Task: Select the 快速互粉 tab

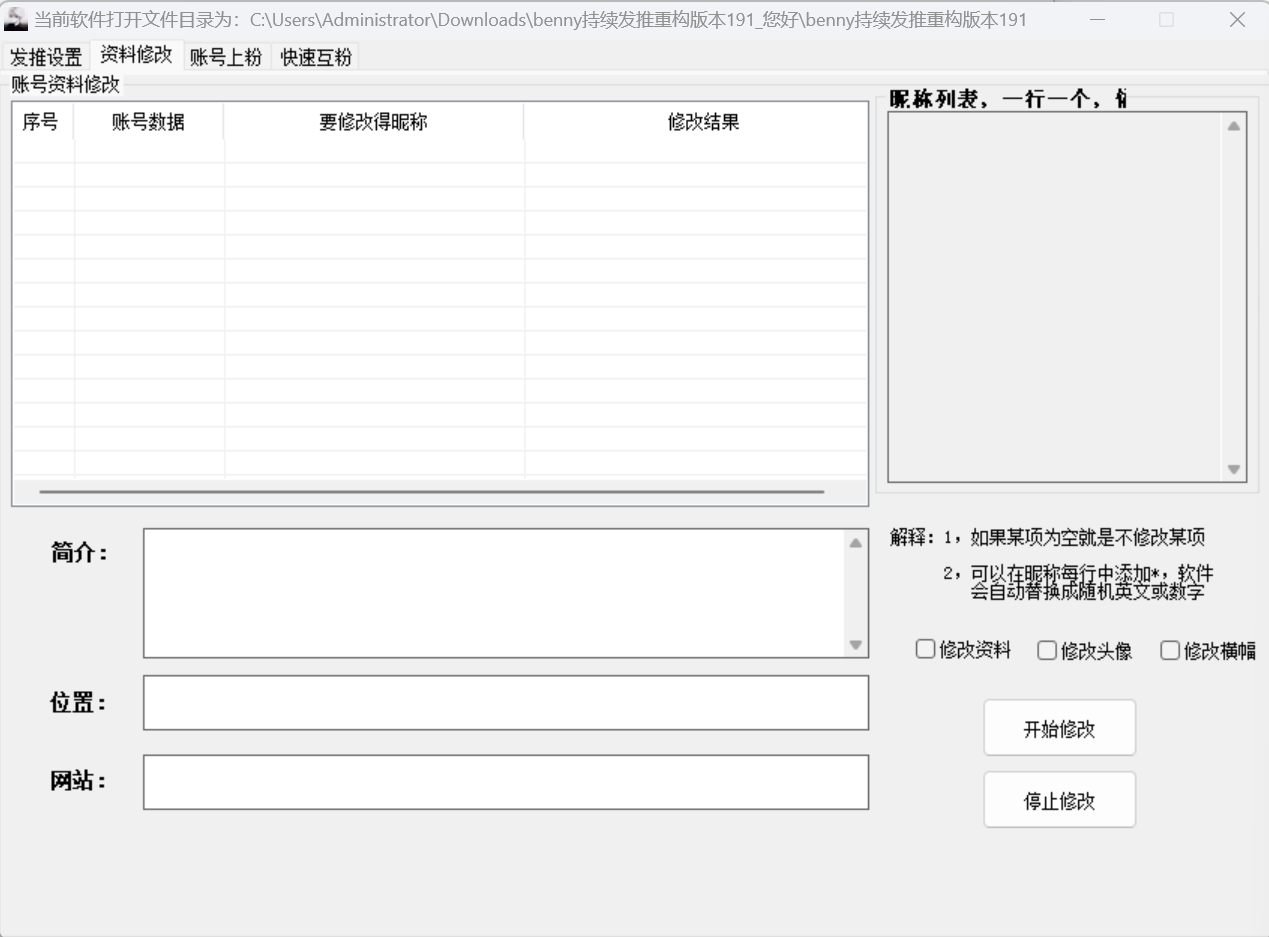Action: click(316, 57)
